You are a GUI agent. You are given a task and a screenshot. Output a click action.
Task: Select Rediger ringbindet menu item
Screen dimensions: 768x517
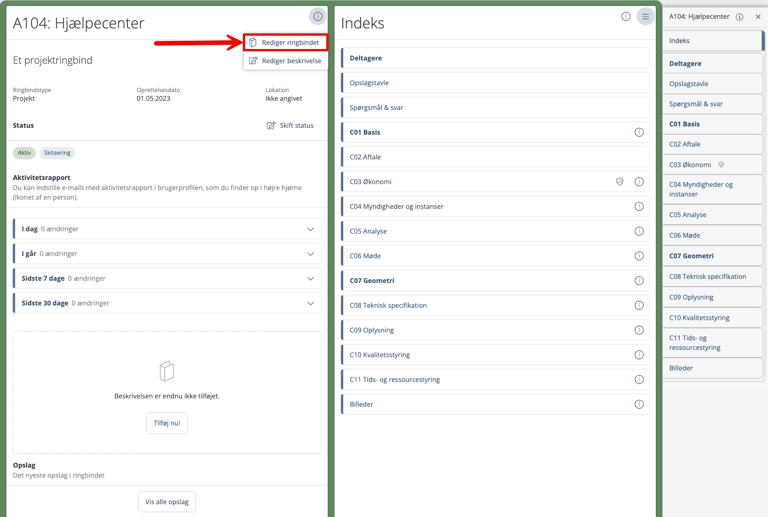[x=286, y=43]
